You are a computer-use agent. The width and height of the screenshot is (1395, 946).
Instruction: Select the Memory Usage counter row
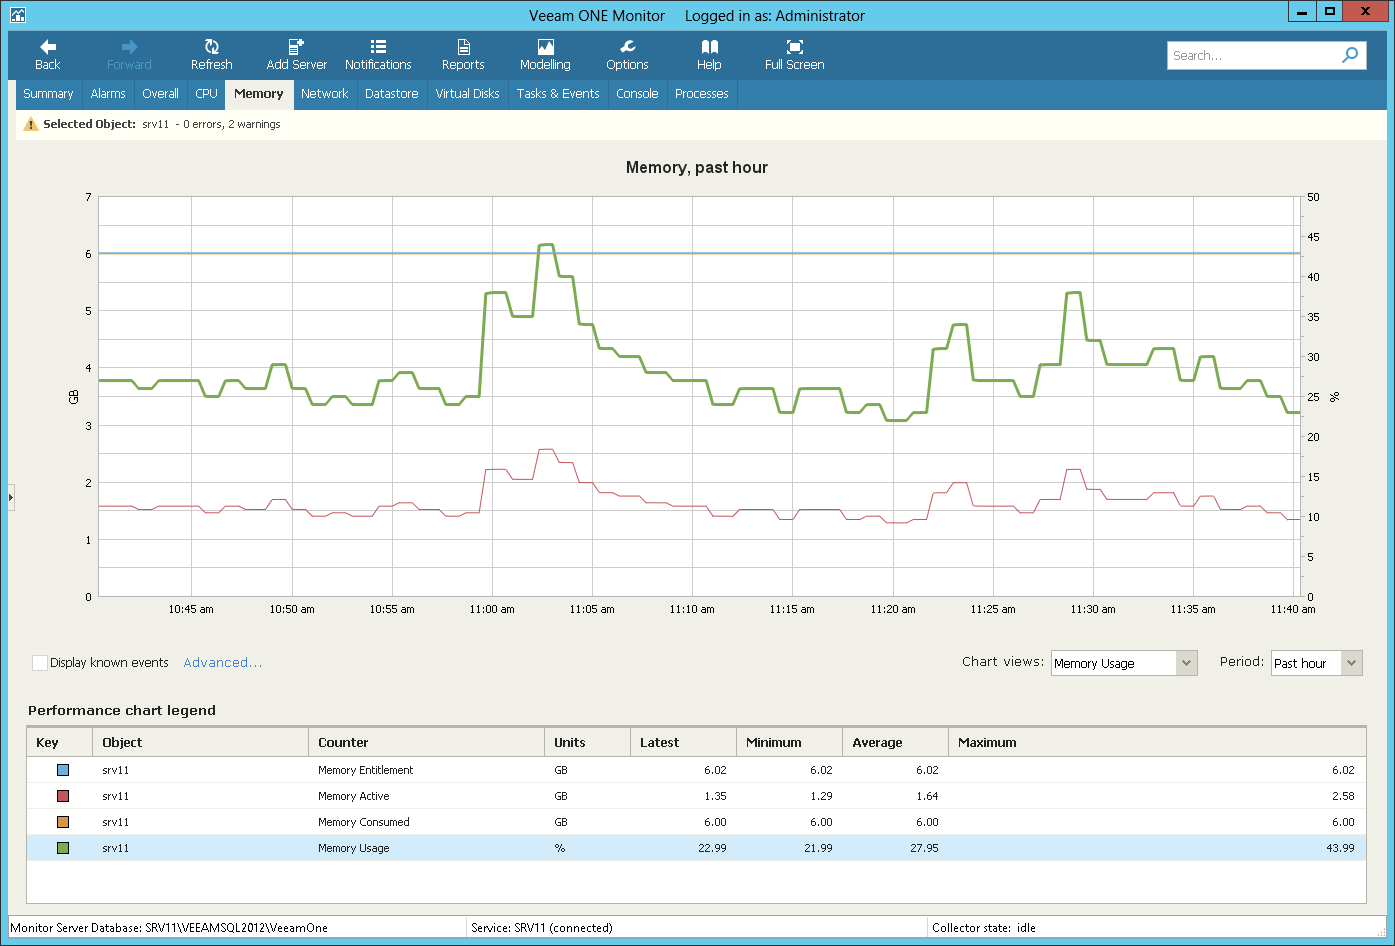[696, 848]
